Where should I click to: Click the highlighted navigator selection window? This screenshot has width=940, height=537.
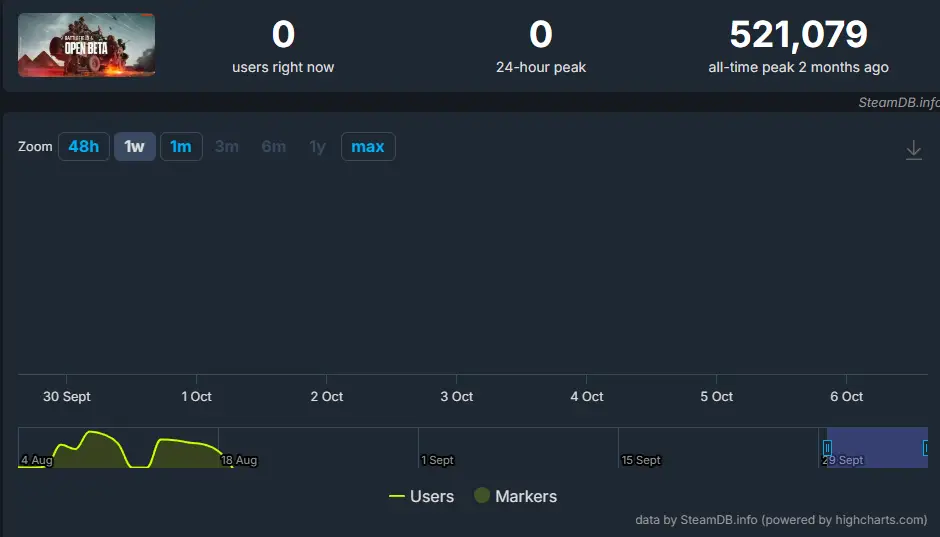point(876,447)
